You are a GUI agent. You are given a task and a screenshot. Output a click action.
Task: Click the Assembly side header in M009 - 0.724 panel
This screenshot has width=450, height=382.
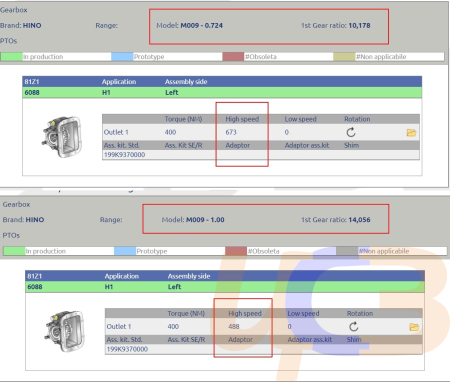click(x=186, y=82)
